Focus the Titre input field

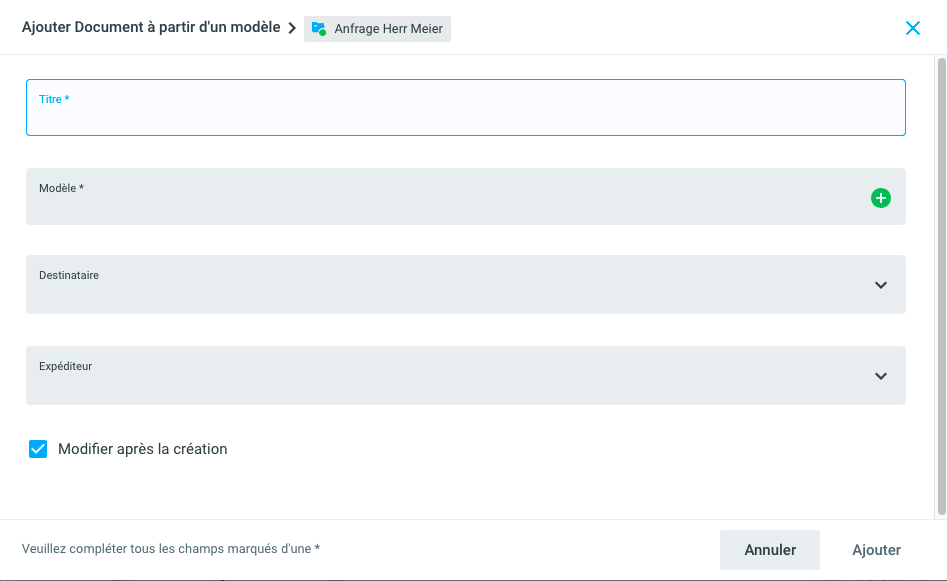(465, 115)
